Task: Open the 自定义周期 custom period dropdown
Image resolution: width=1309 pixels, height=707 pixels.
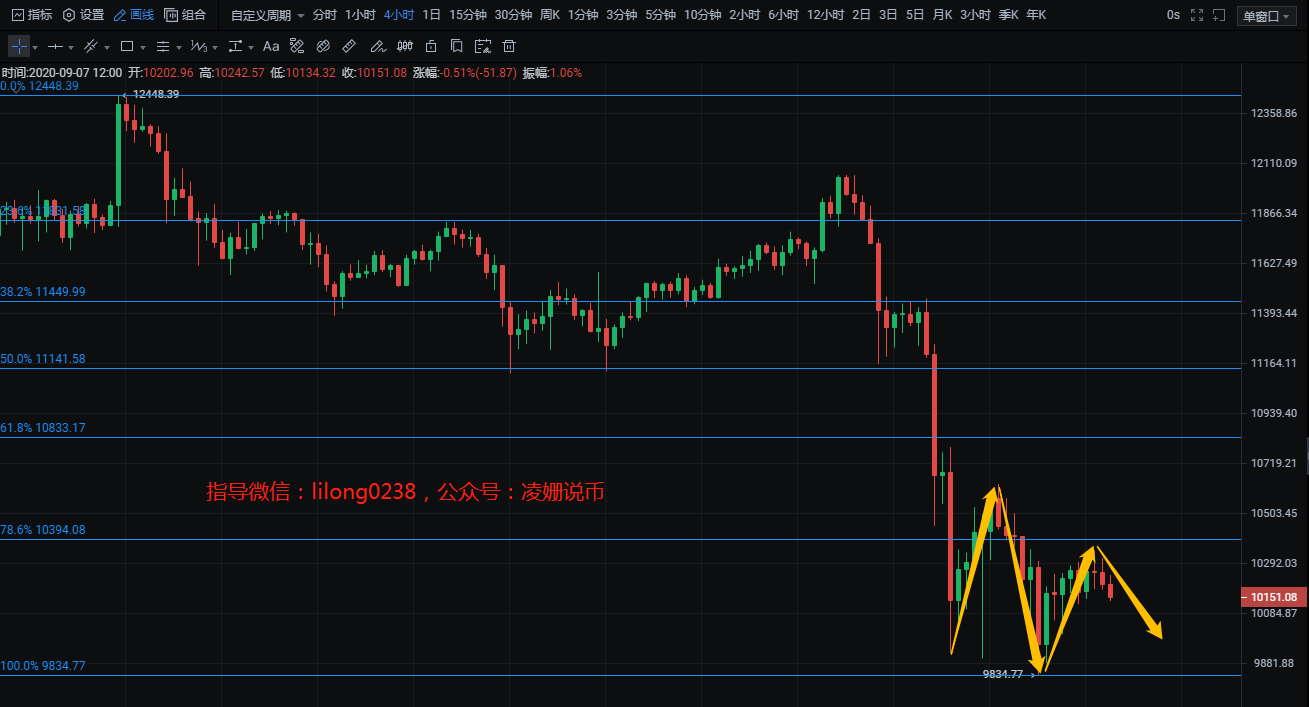Action: [267, 15]
